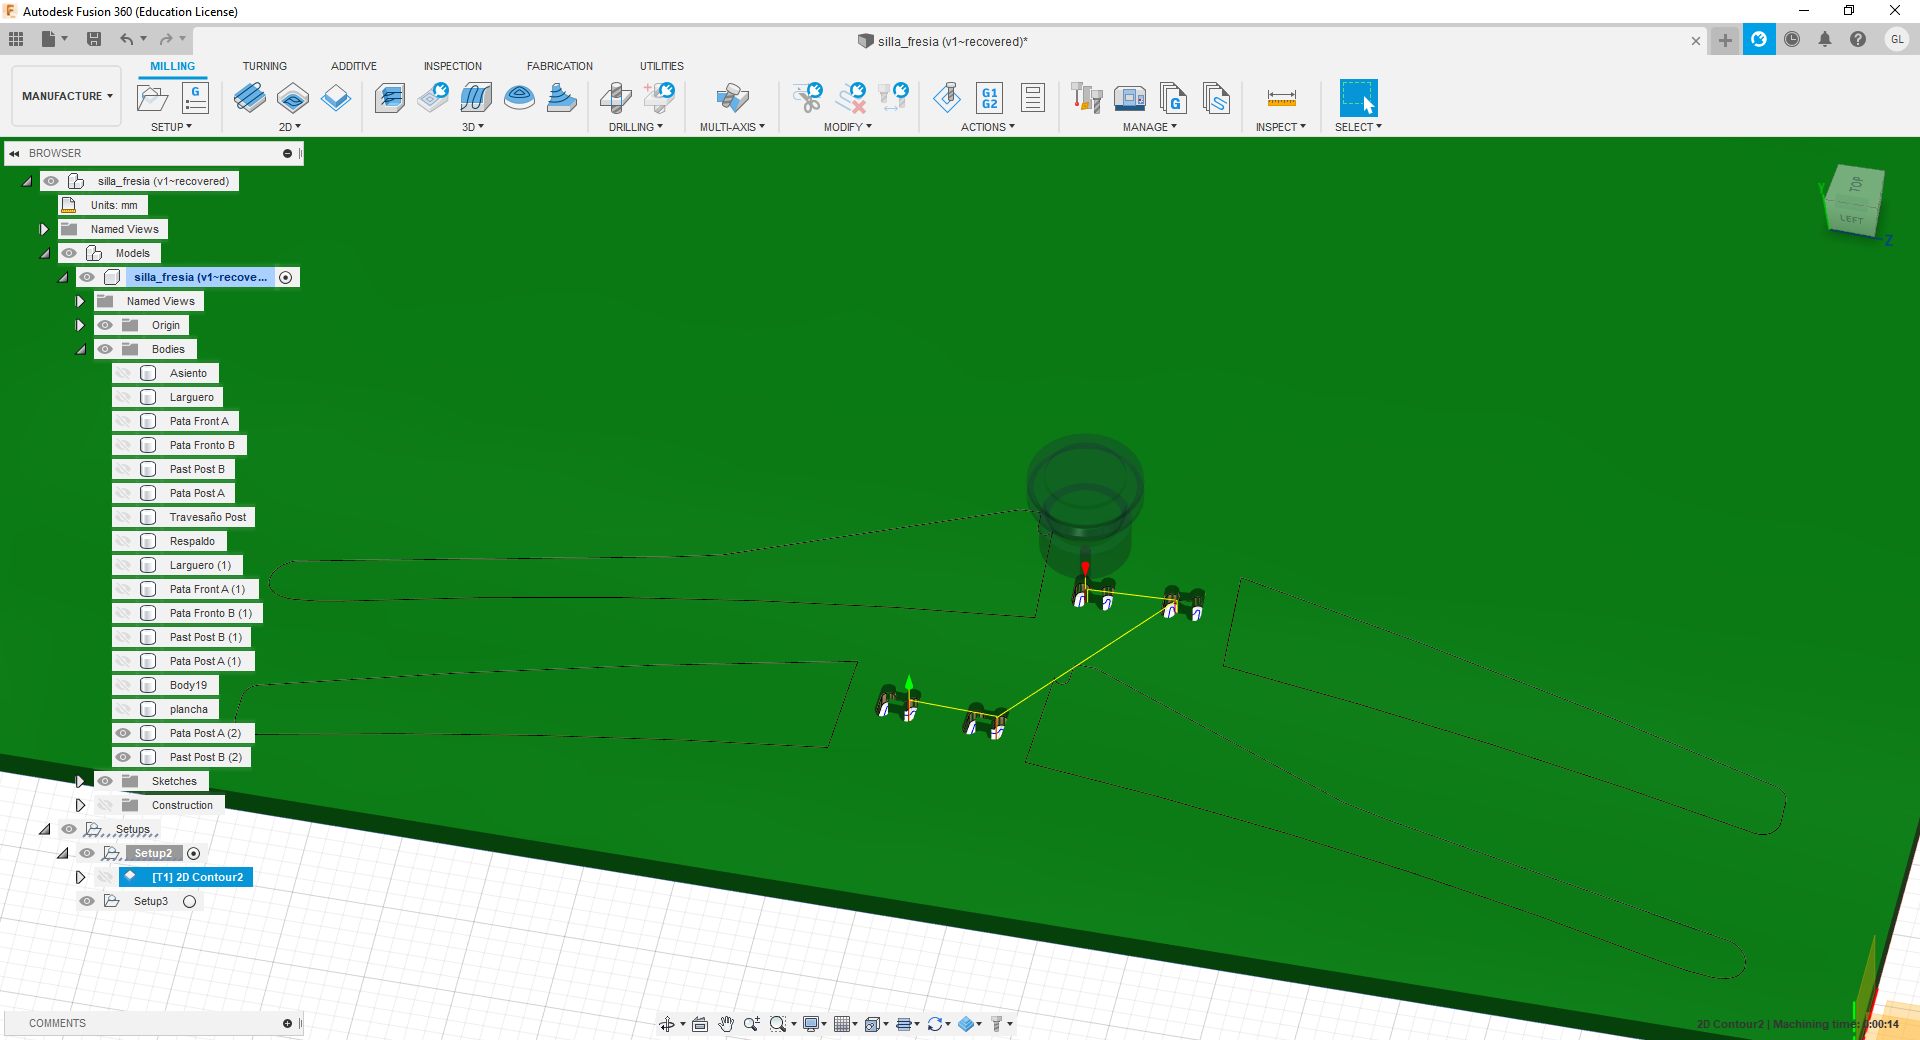Toggle visibility of Origin folder
Screen dimensions: 1920x1040
click(x=105, y=325)
